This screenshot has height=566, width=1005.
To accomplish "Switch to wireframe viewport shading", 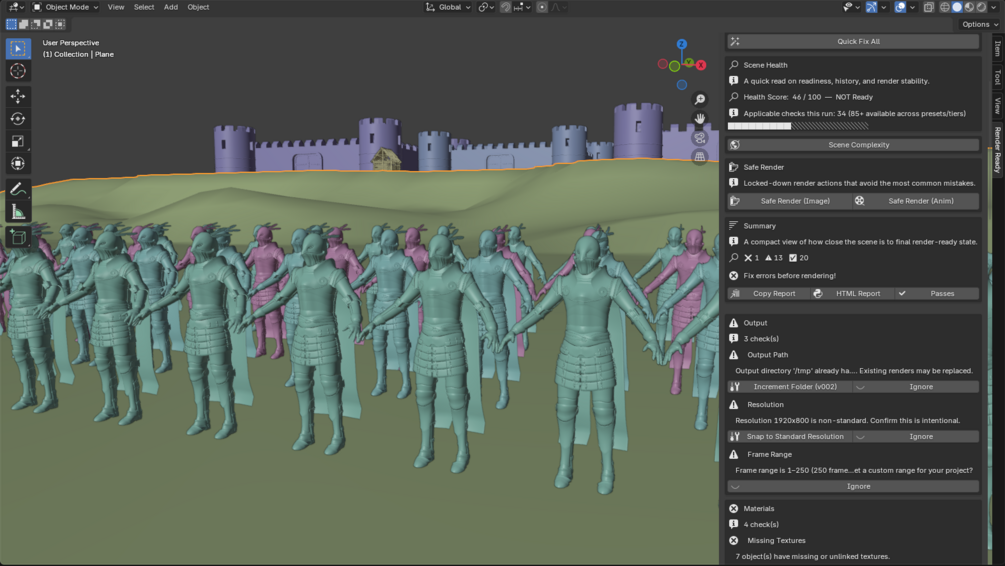I will (x=945, y=7).
